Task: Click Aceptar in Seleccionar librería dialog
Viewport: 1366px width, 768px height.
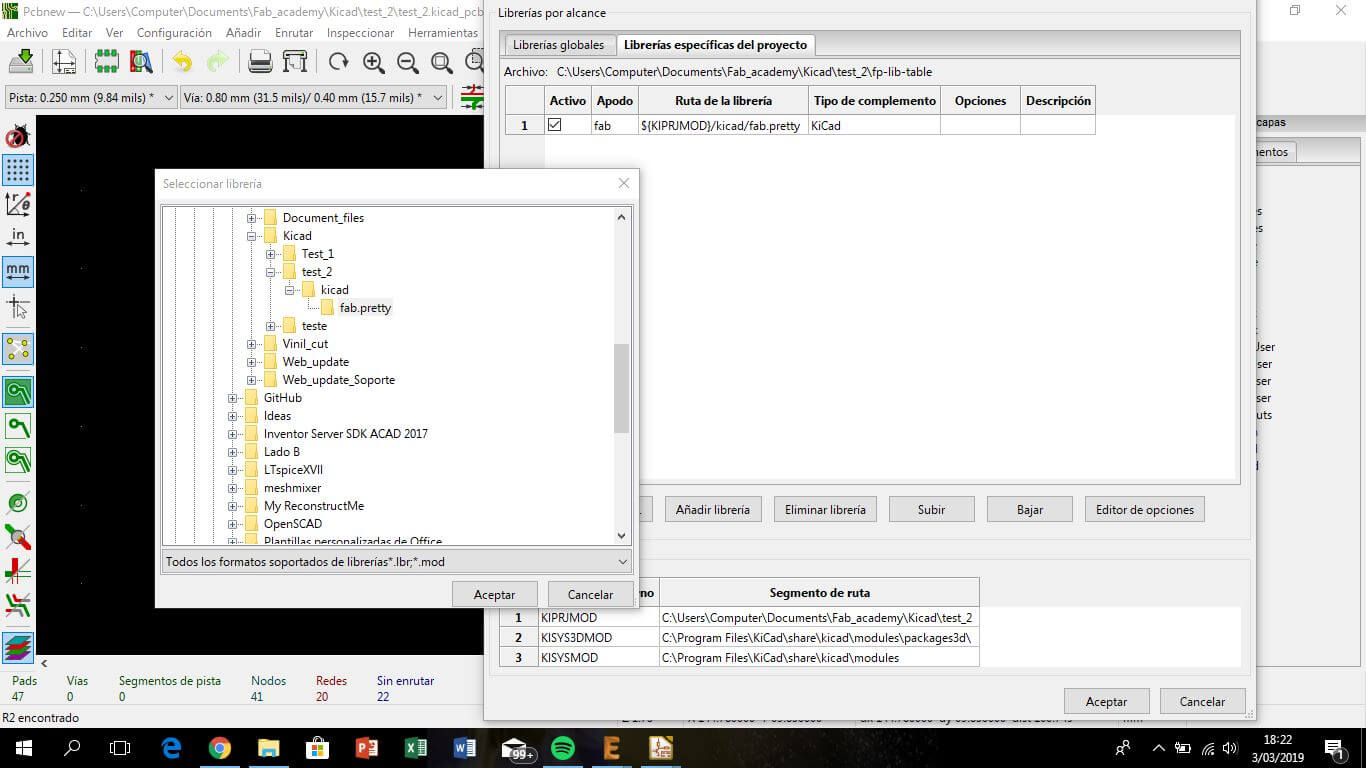Action: [x=495, y=594]
